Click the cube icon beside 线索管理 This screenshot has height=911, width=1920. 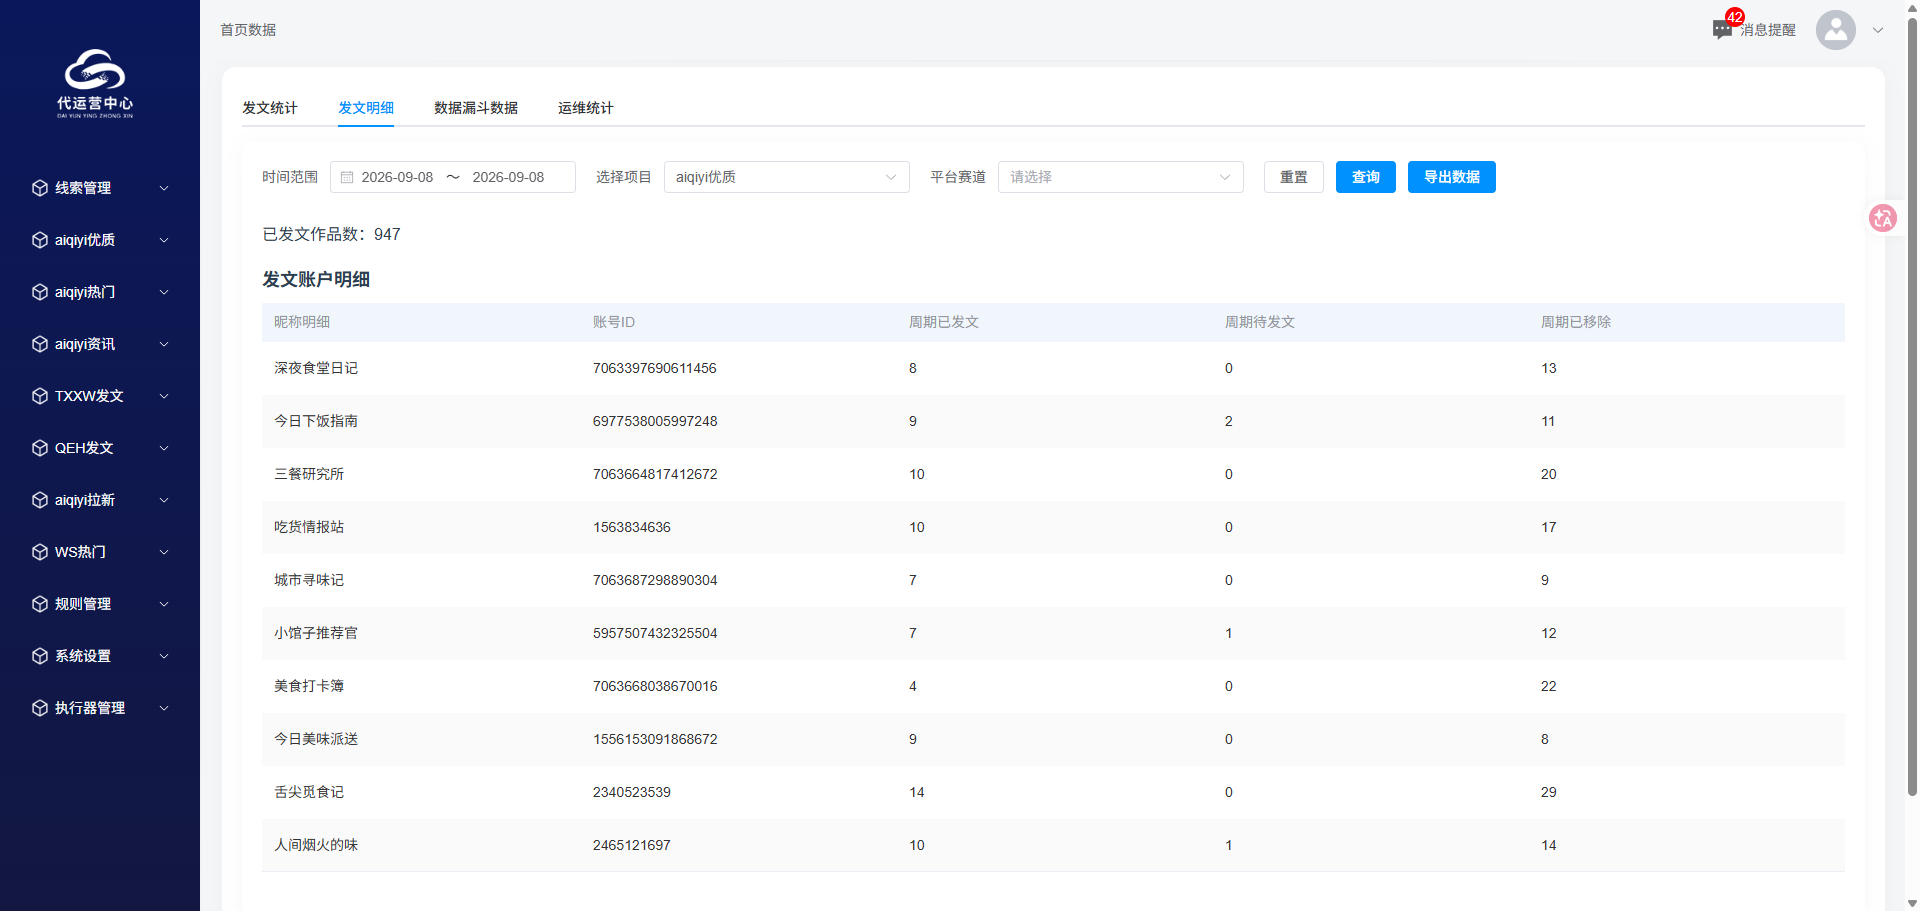[40, 188]
